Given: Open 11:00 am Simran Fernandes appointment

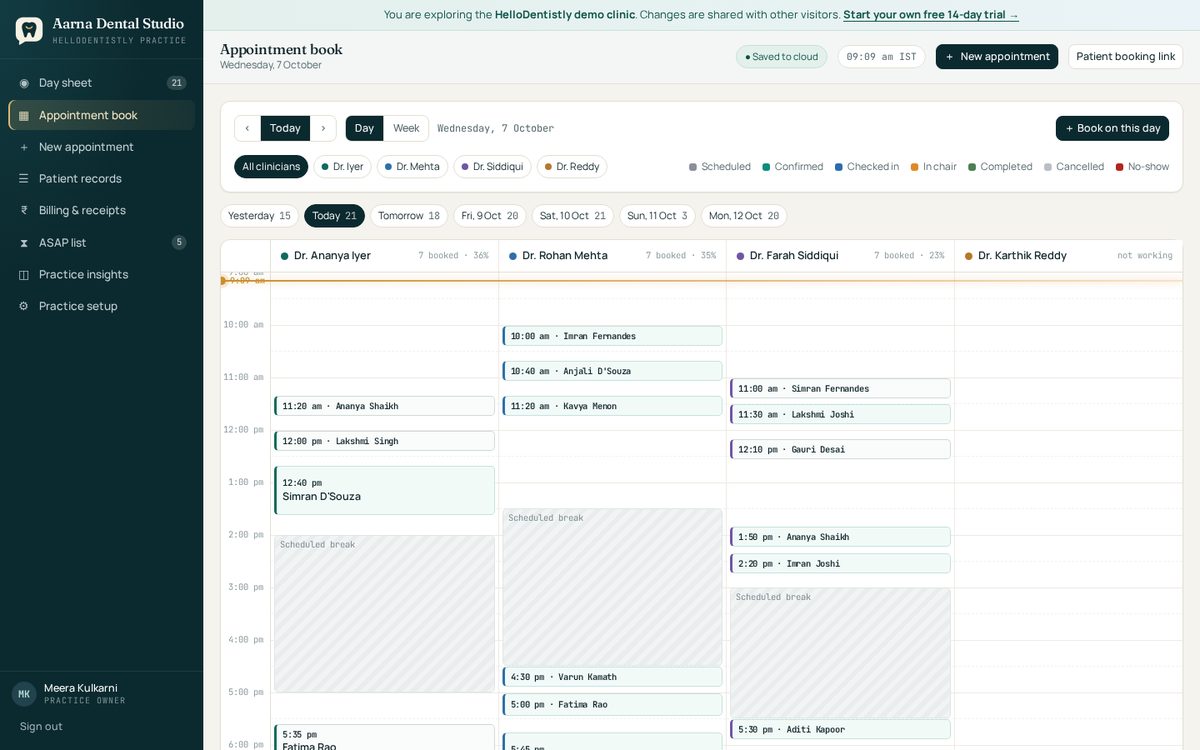Looking at the screenshot, I should [840, 388].
